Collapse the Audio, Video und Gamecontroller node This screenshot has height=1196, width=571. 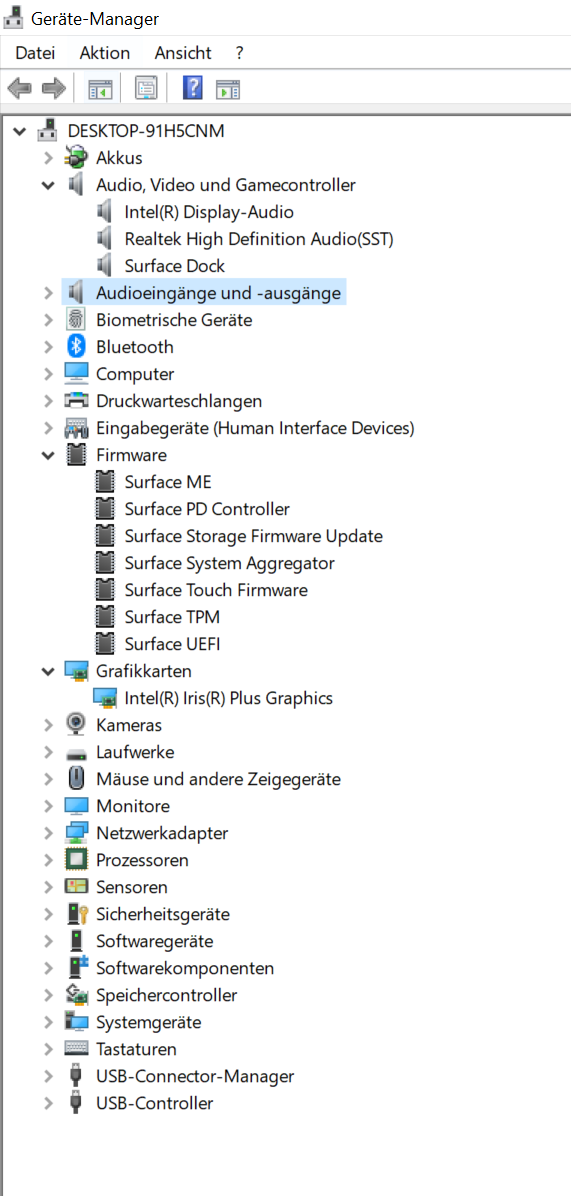(x=48, y=185)
